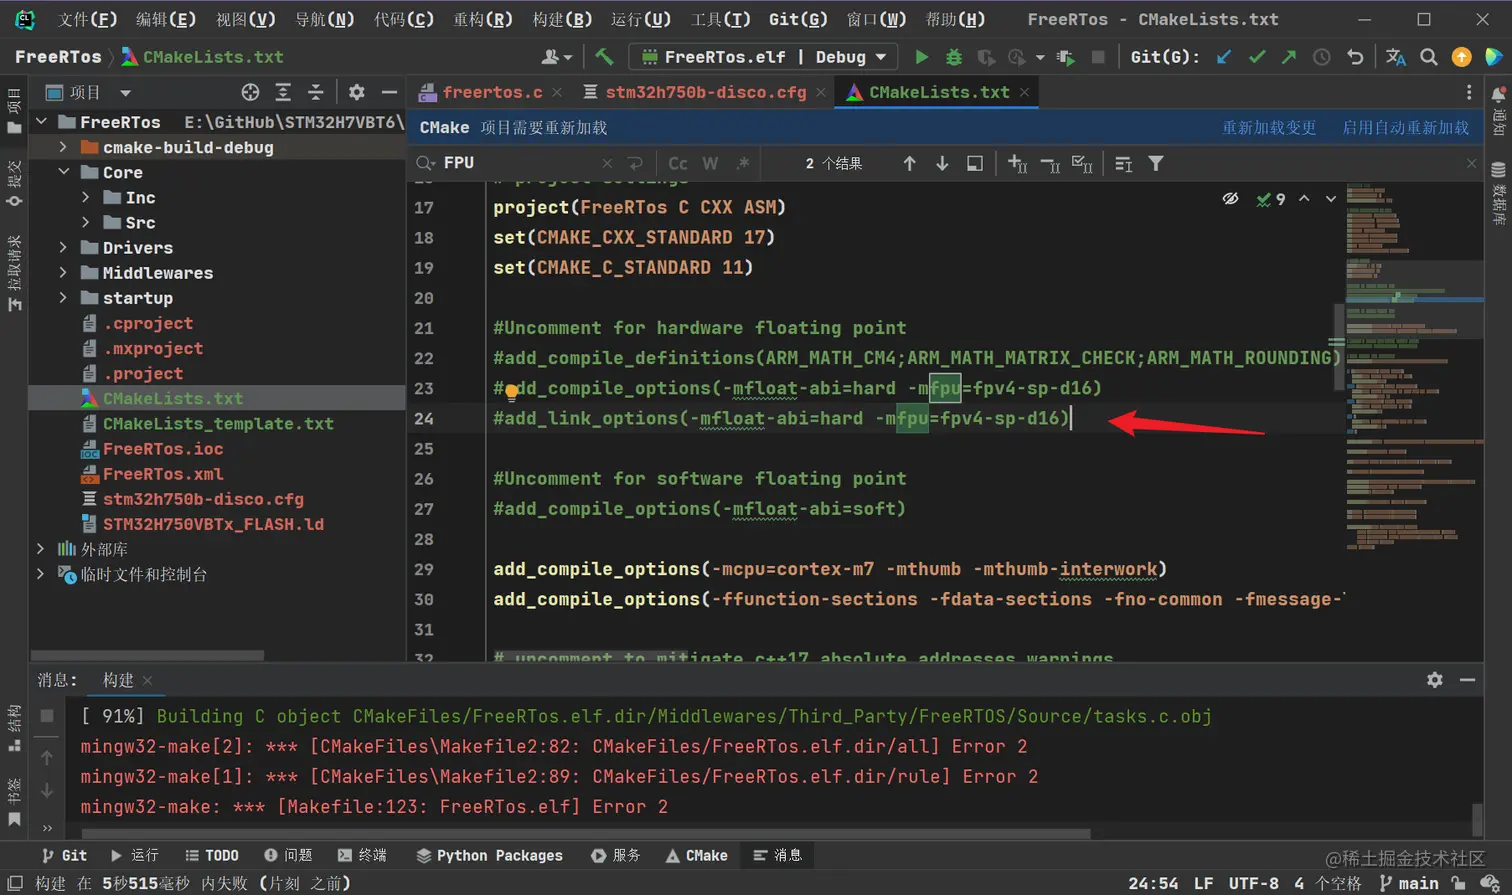Click the LF line separator indicator
The image size is (1512, 895).
coord(1203,883)
